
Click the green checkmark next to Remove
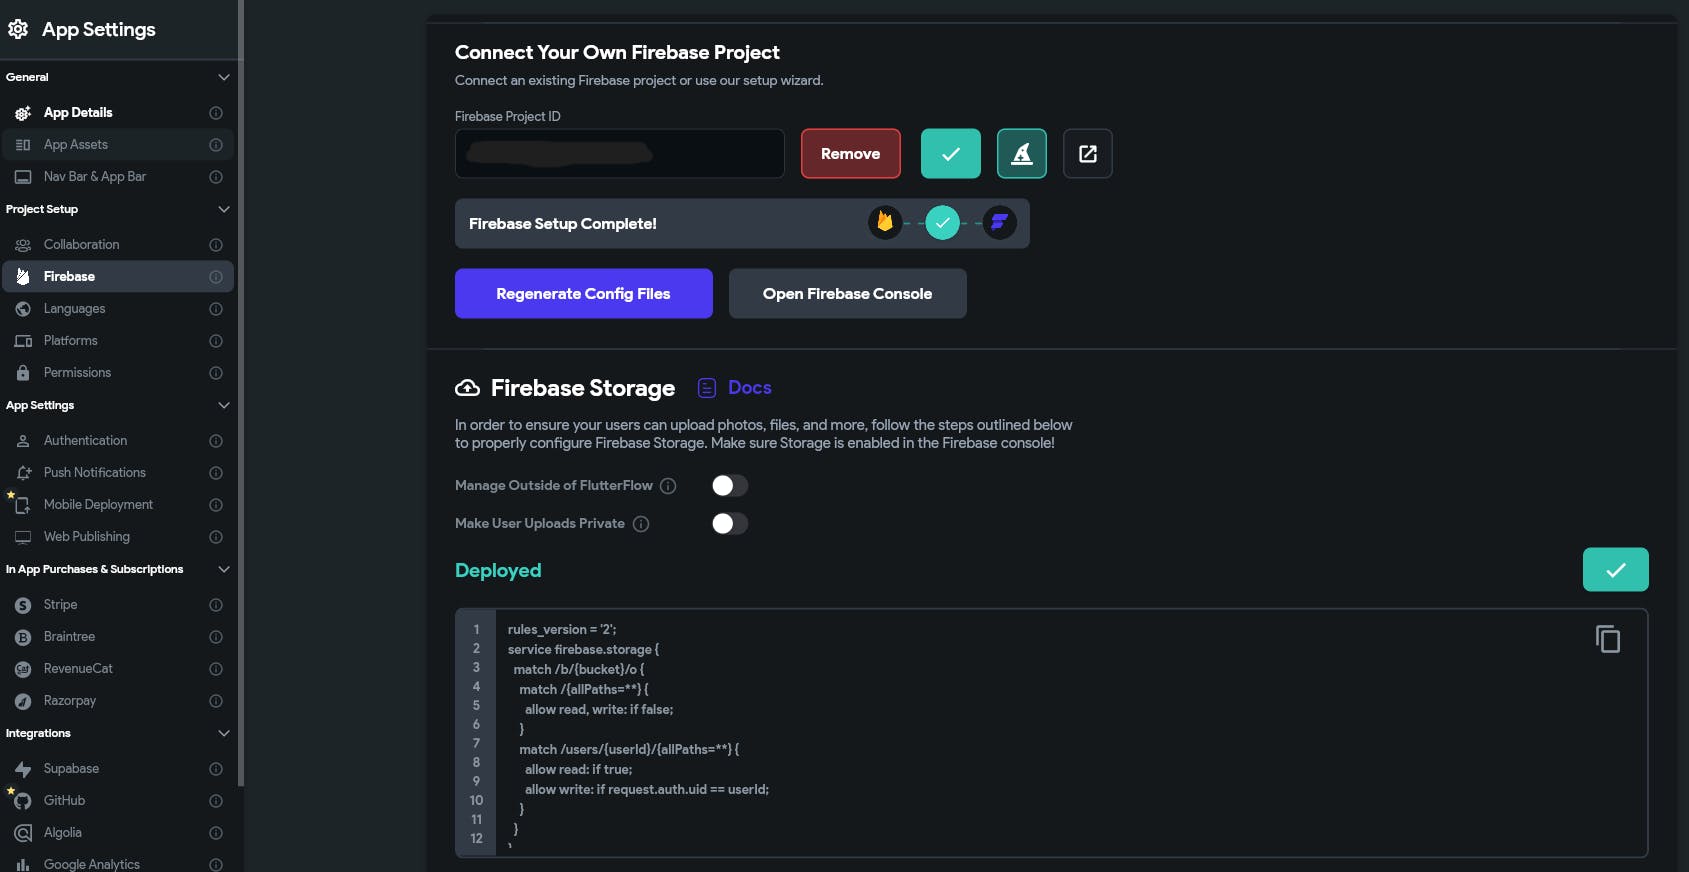950,154
